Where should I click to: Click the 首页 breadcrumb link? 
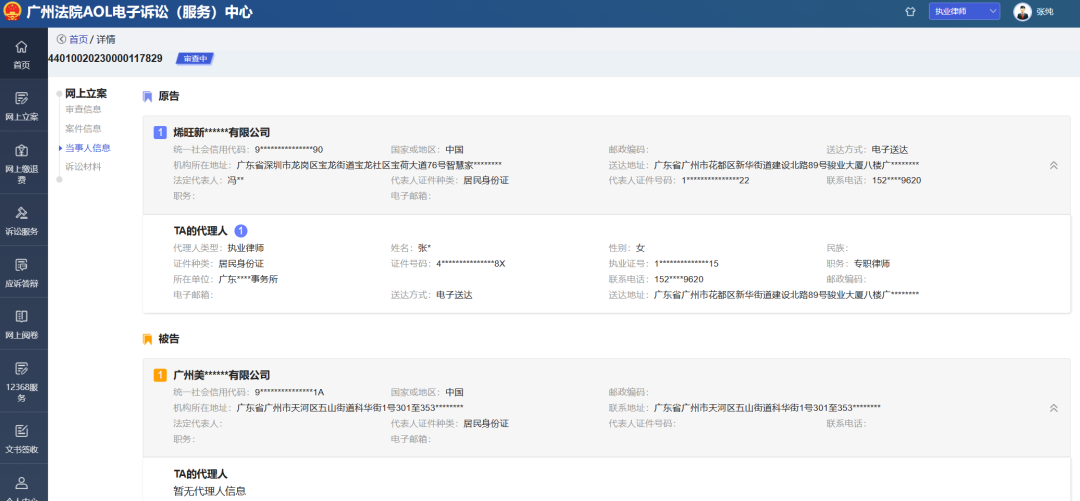coord(79,39)
